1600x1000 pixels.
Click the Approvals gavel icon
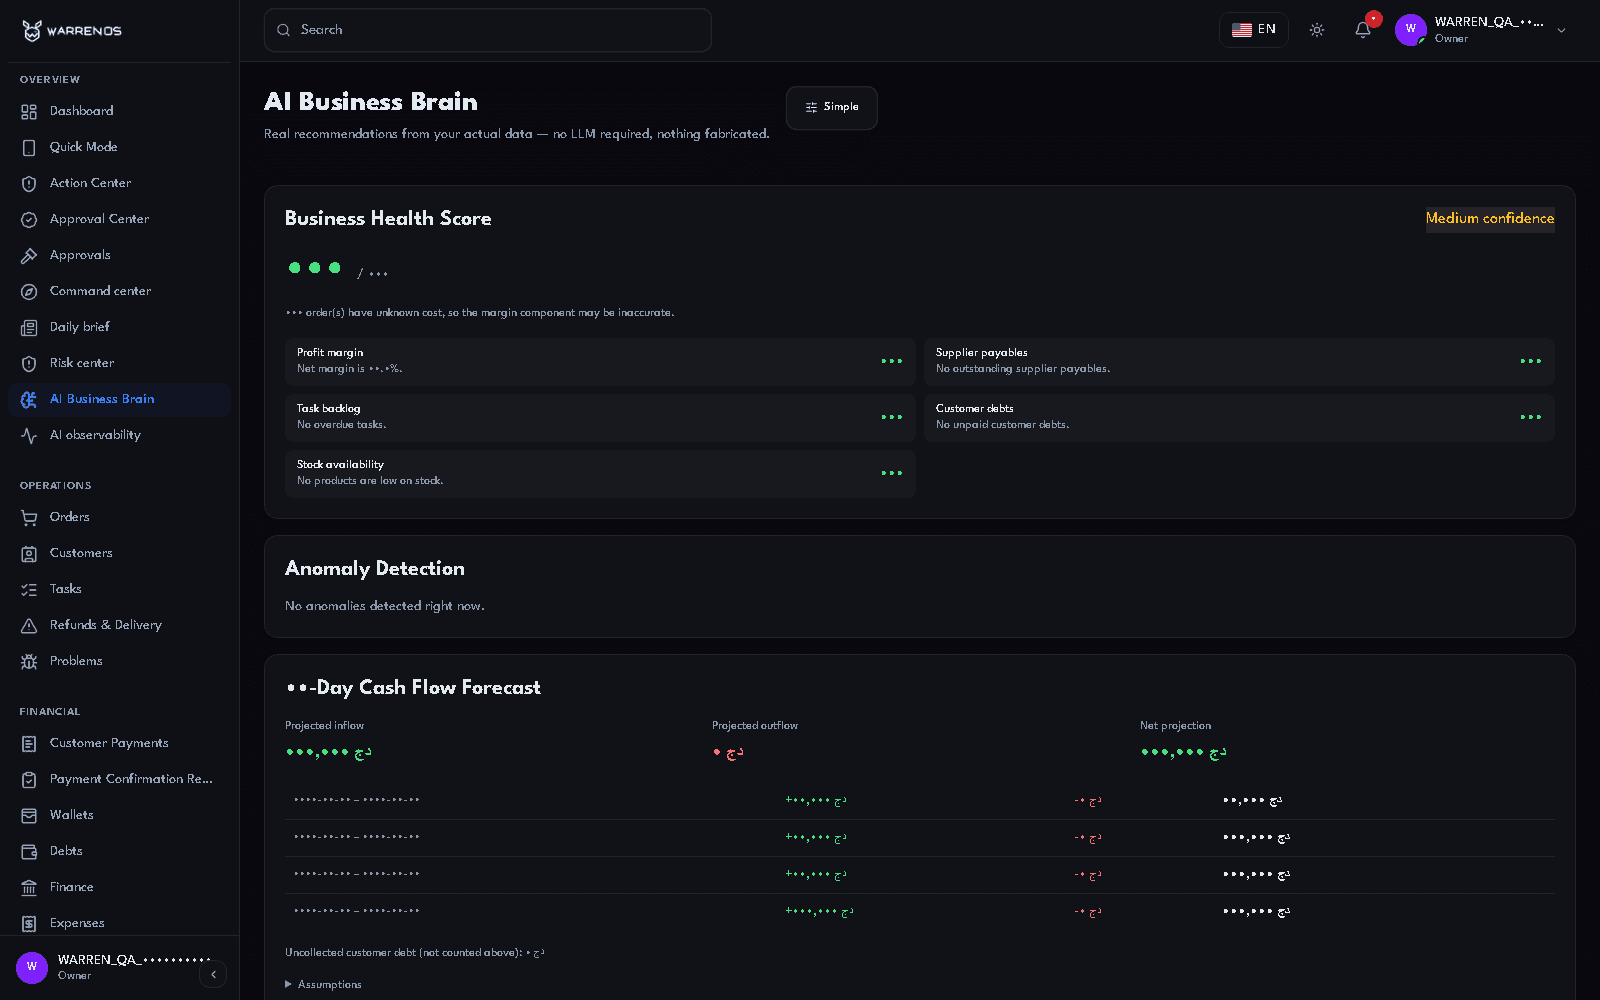click(x=29, y=255)
